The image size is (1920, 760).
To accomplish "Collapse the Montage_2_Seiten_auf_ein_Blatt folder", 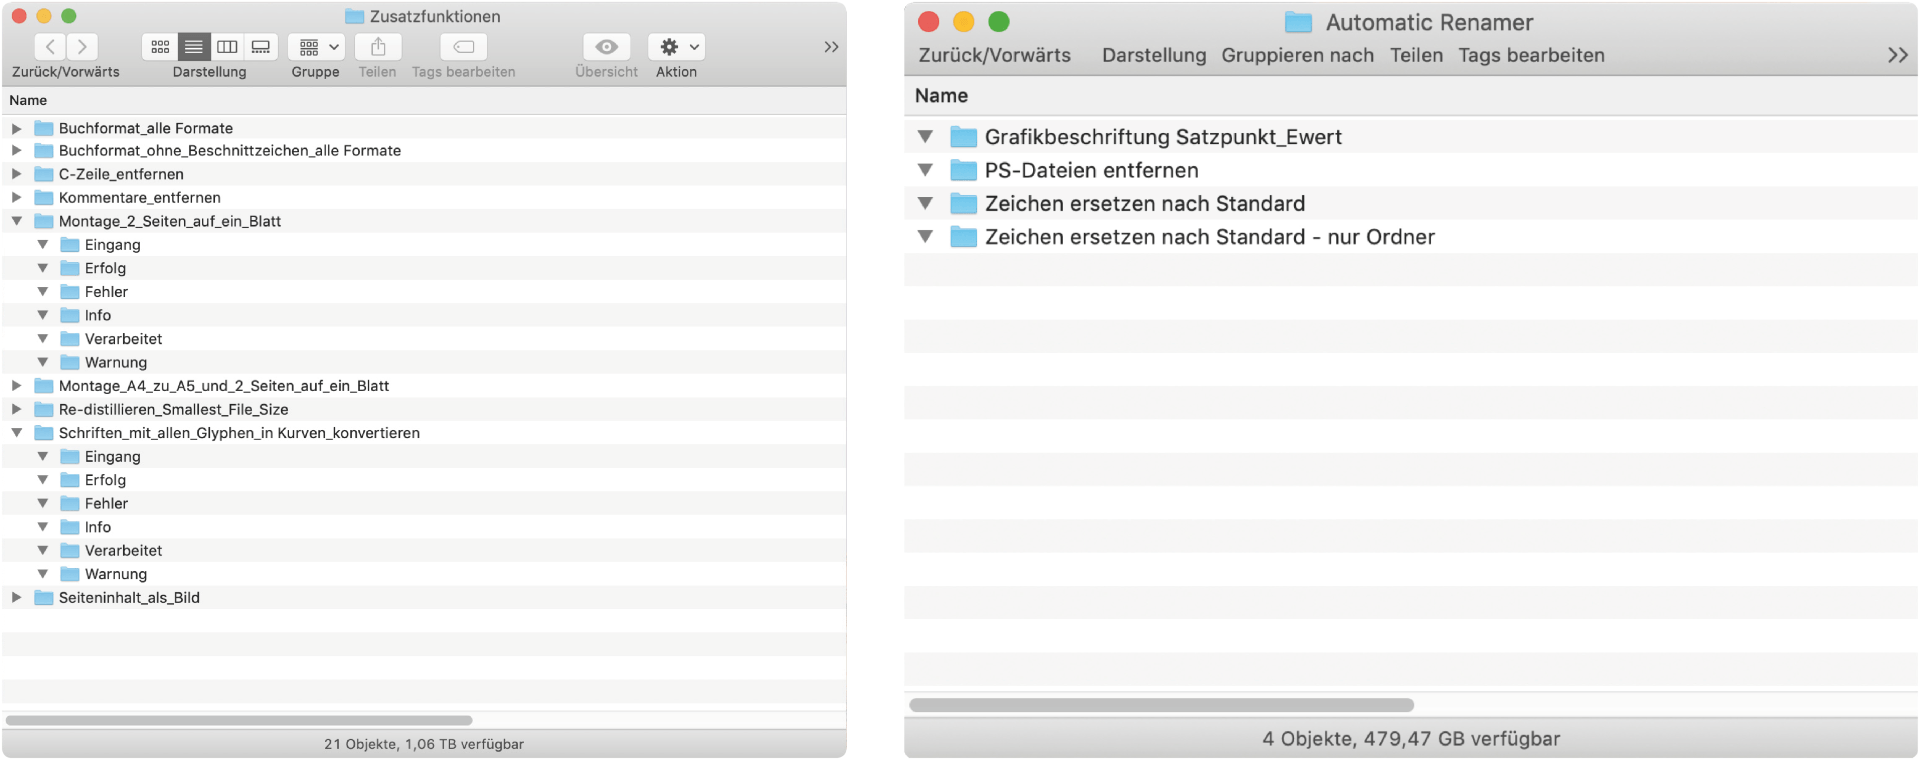I will click(x=17, y=221).
